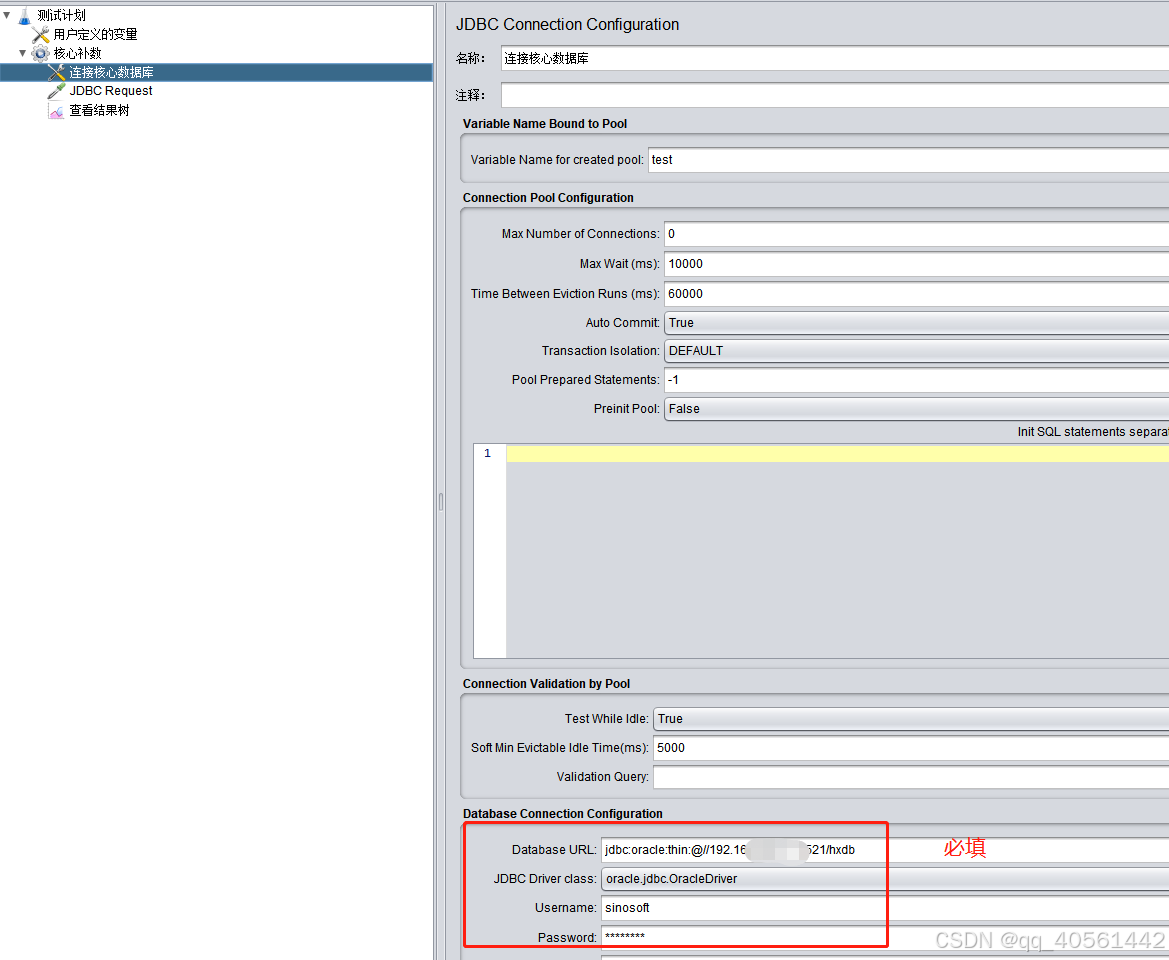Click the Test Plan flask icon
Image resolution: width=1169 pixels, height=960 pixels.
24,15
